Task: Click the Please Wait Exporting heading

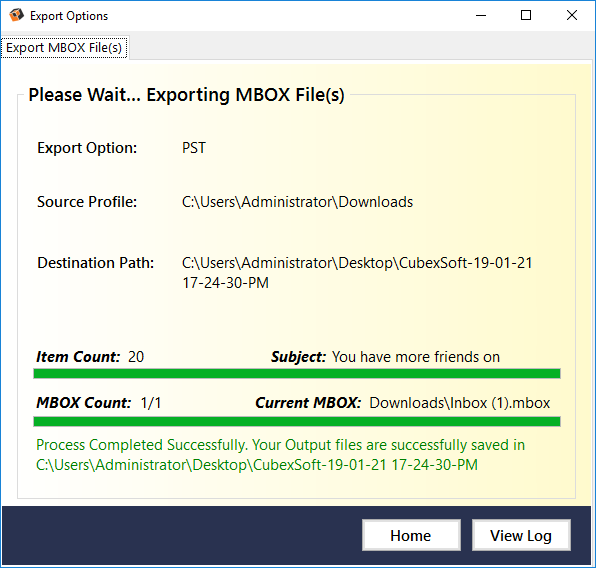Action: point(187,95)
